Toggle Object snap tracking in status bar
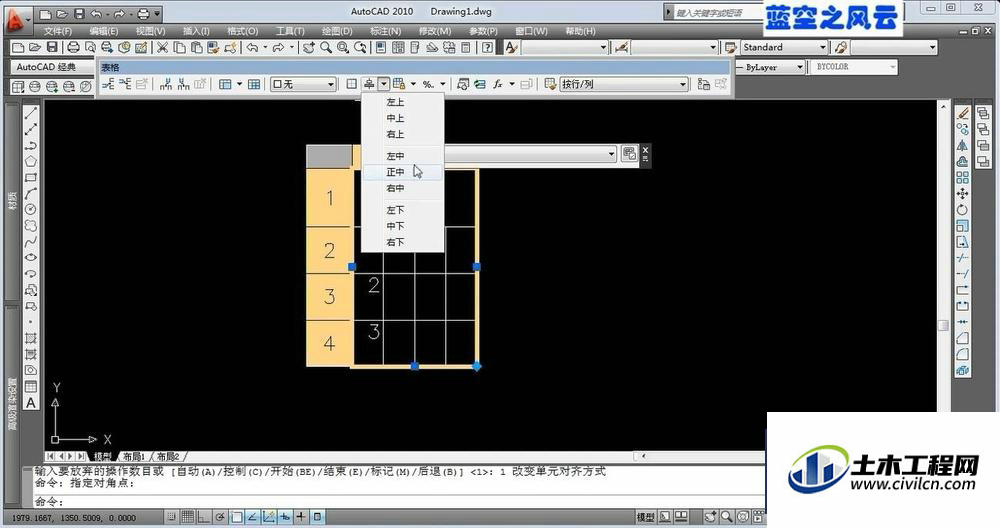This screenshot has width=1000, height=528. (253, 517)
